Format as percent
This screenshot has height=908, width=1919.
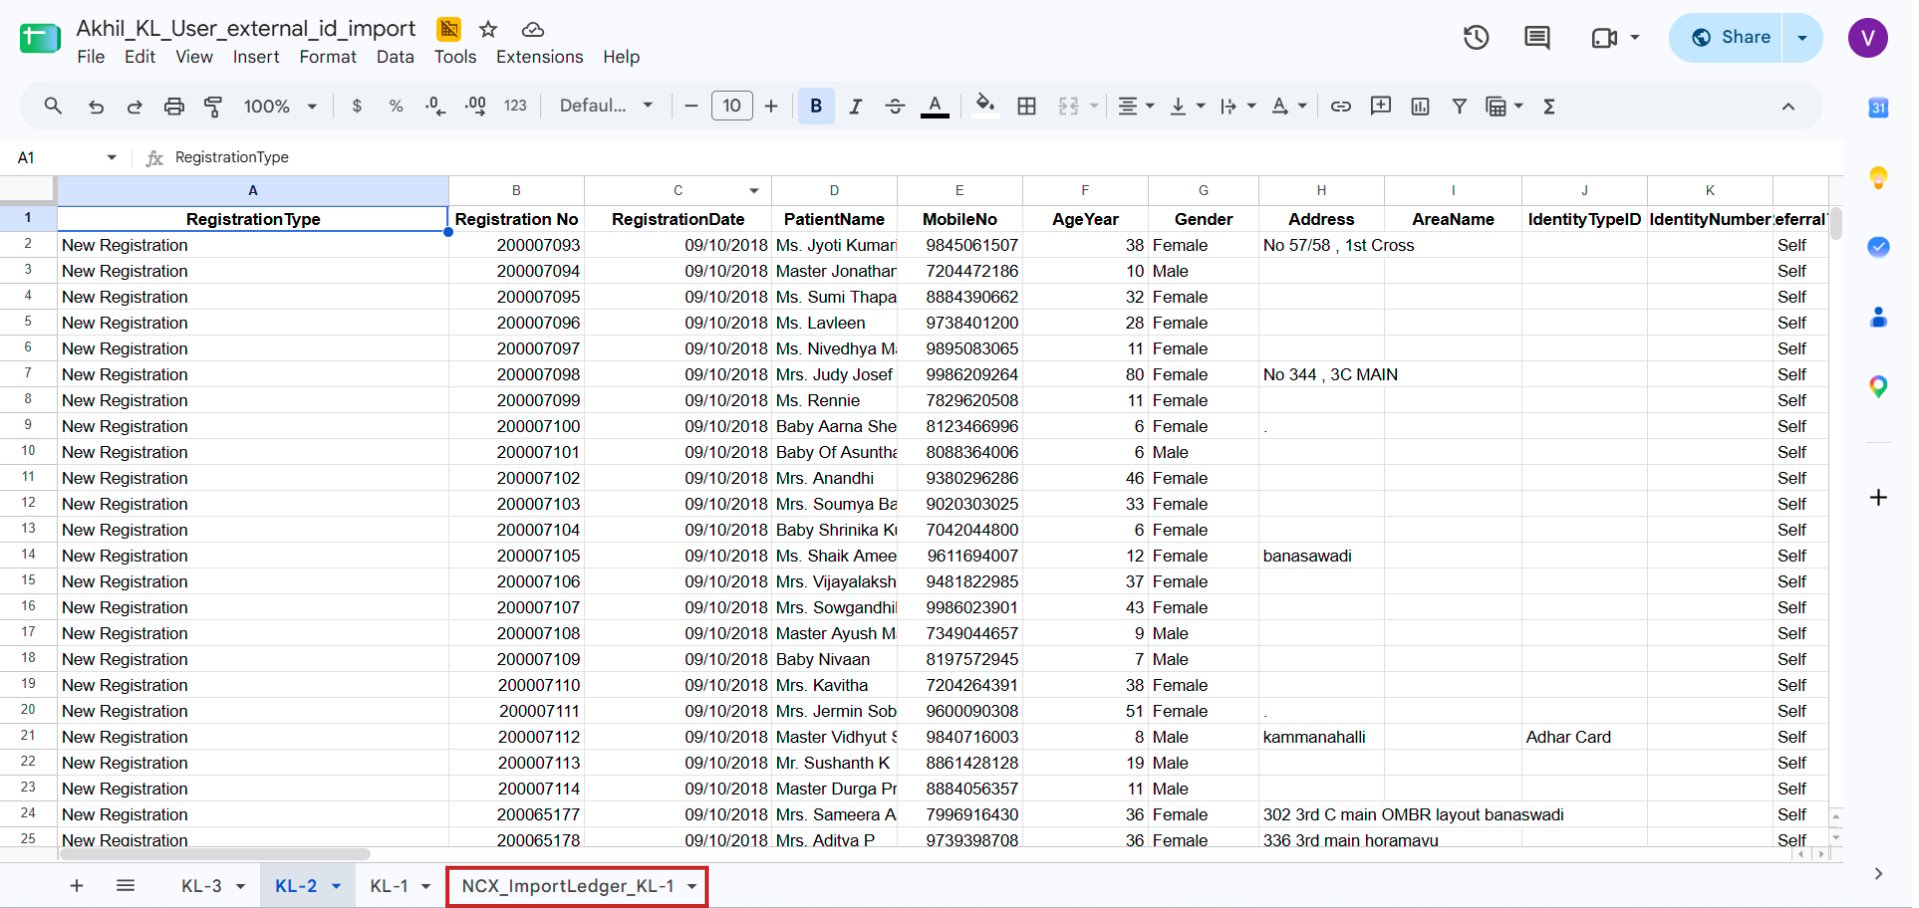[x=396, y=106]
